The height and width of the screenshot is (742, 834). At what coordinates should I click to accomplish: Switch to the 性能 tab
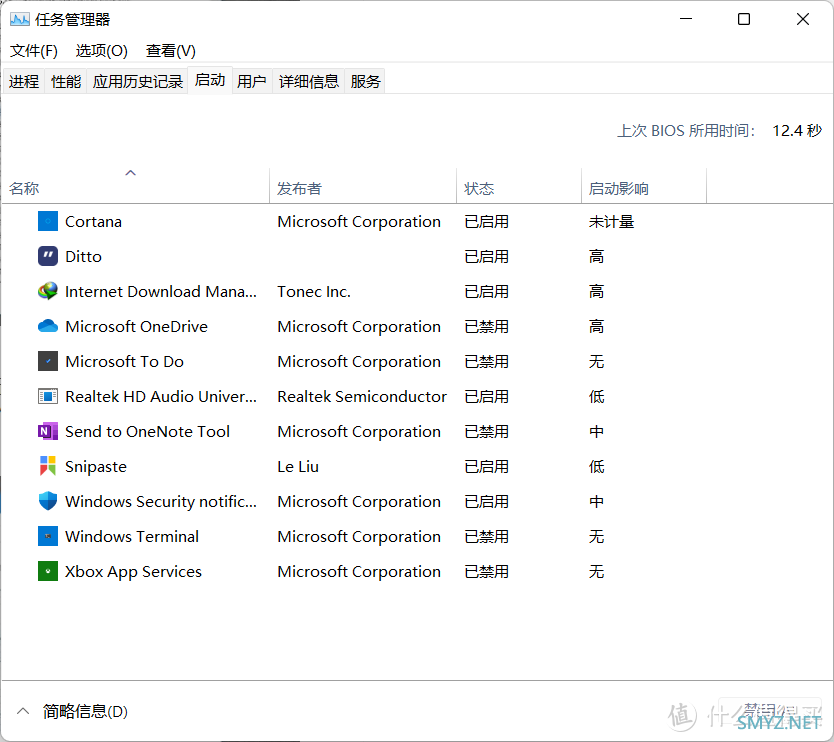click(66, 81)
